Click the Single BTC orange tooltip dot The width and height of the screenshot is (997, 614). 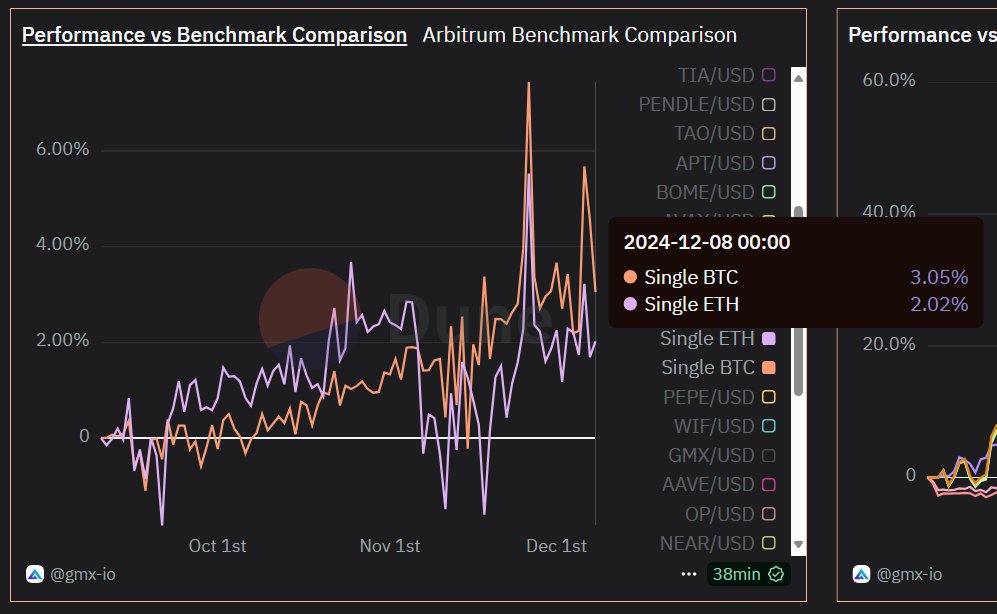[x=630, y=276]
